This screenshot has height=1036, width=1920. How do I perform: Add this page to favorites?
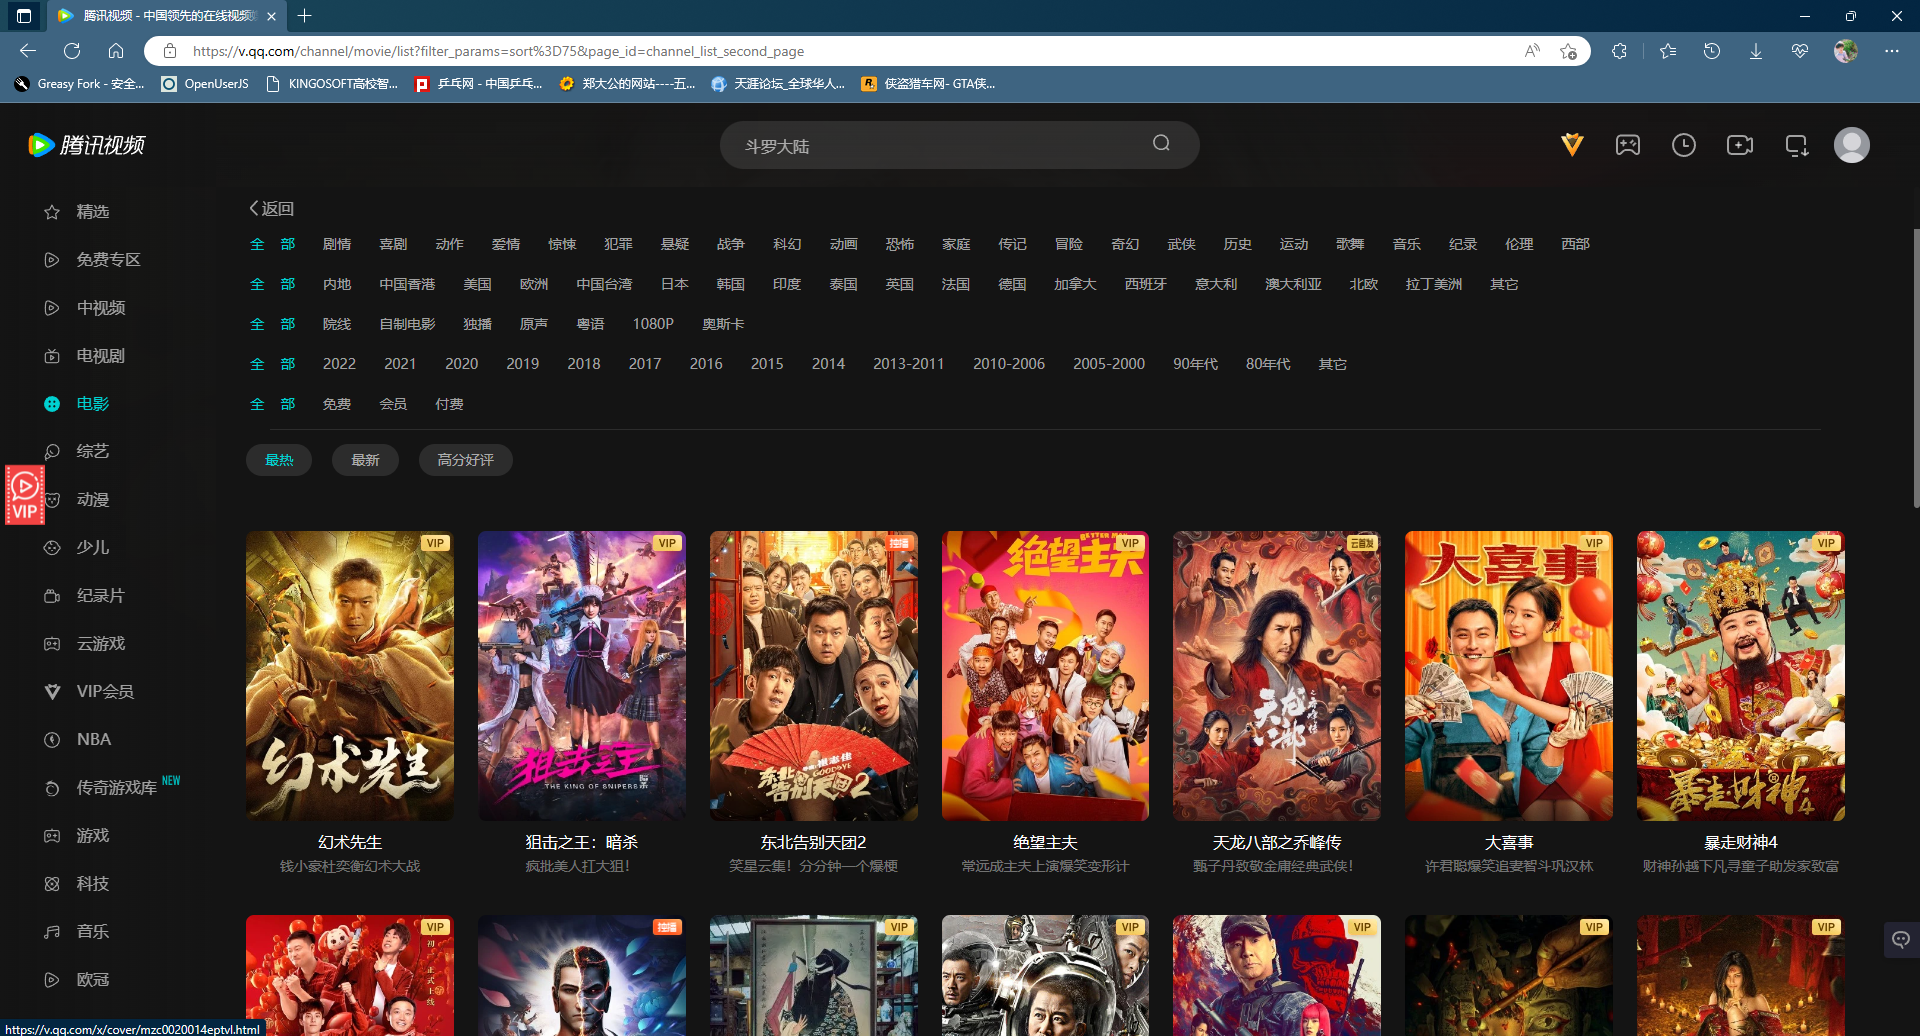1568,51
